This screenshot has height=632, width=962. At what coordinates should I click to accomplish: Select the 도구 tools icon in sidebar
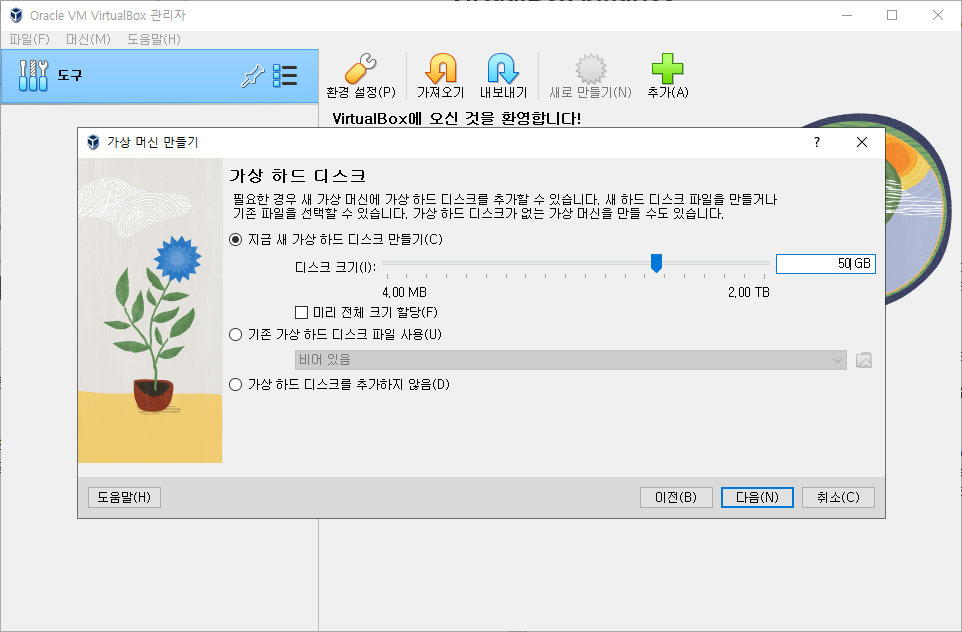tap(33, 76)
